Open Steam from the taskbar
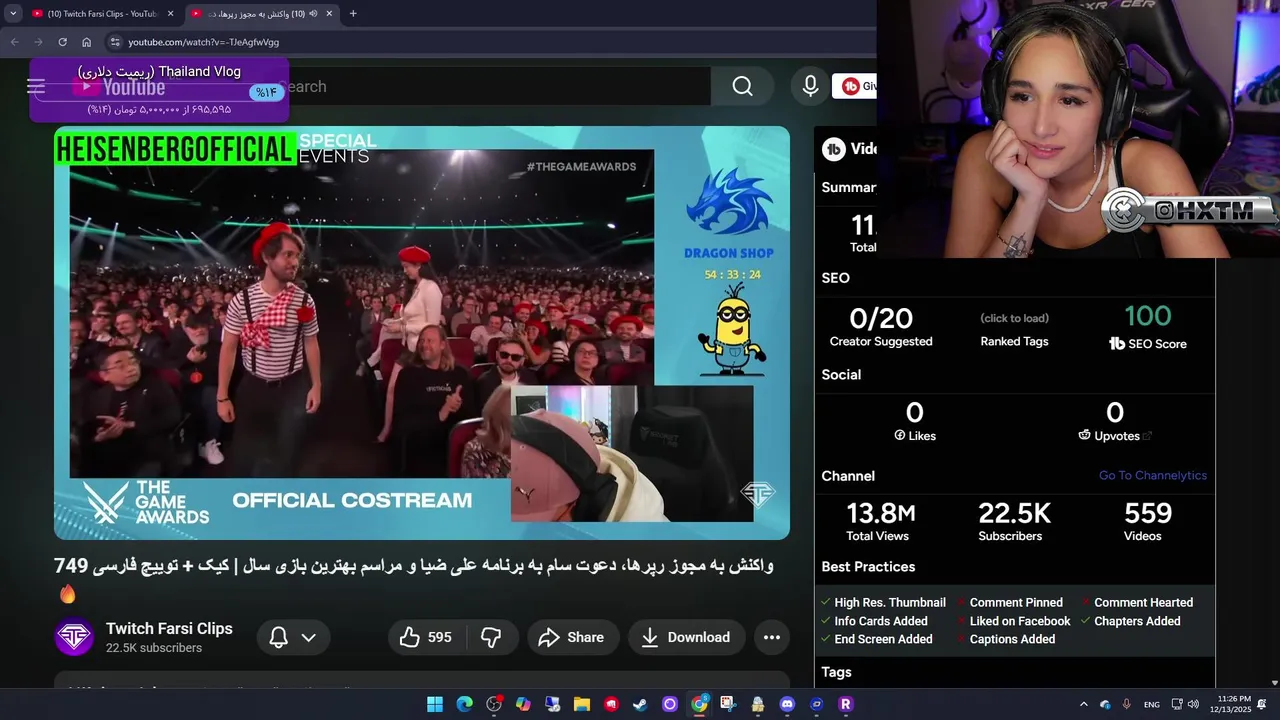Image resolution: width=1280 pixels, height=720 pixels. (x=640, y=704)
